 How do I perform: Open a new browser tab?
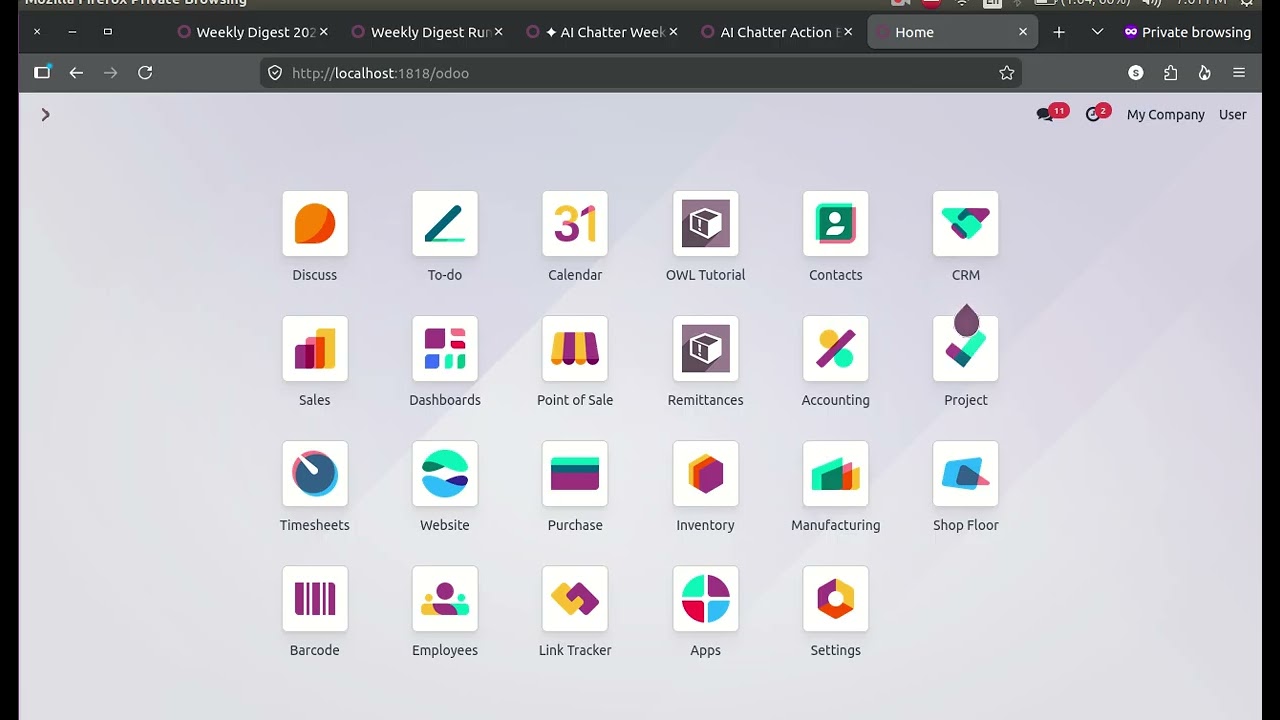pyautogui.click(x=1059, y=32)
